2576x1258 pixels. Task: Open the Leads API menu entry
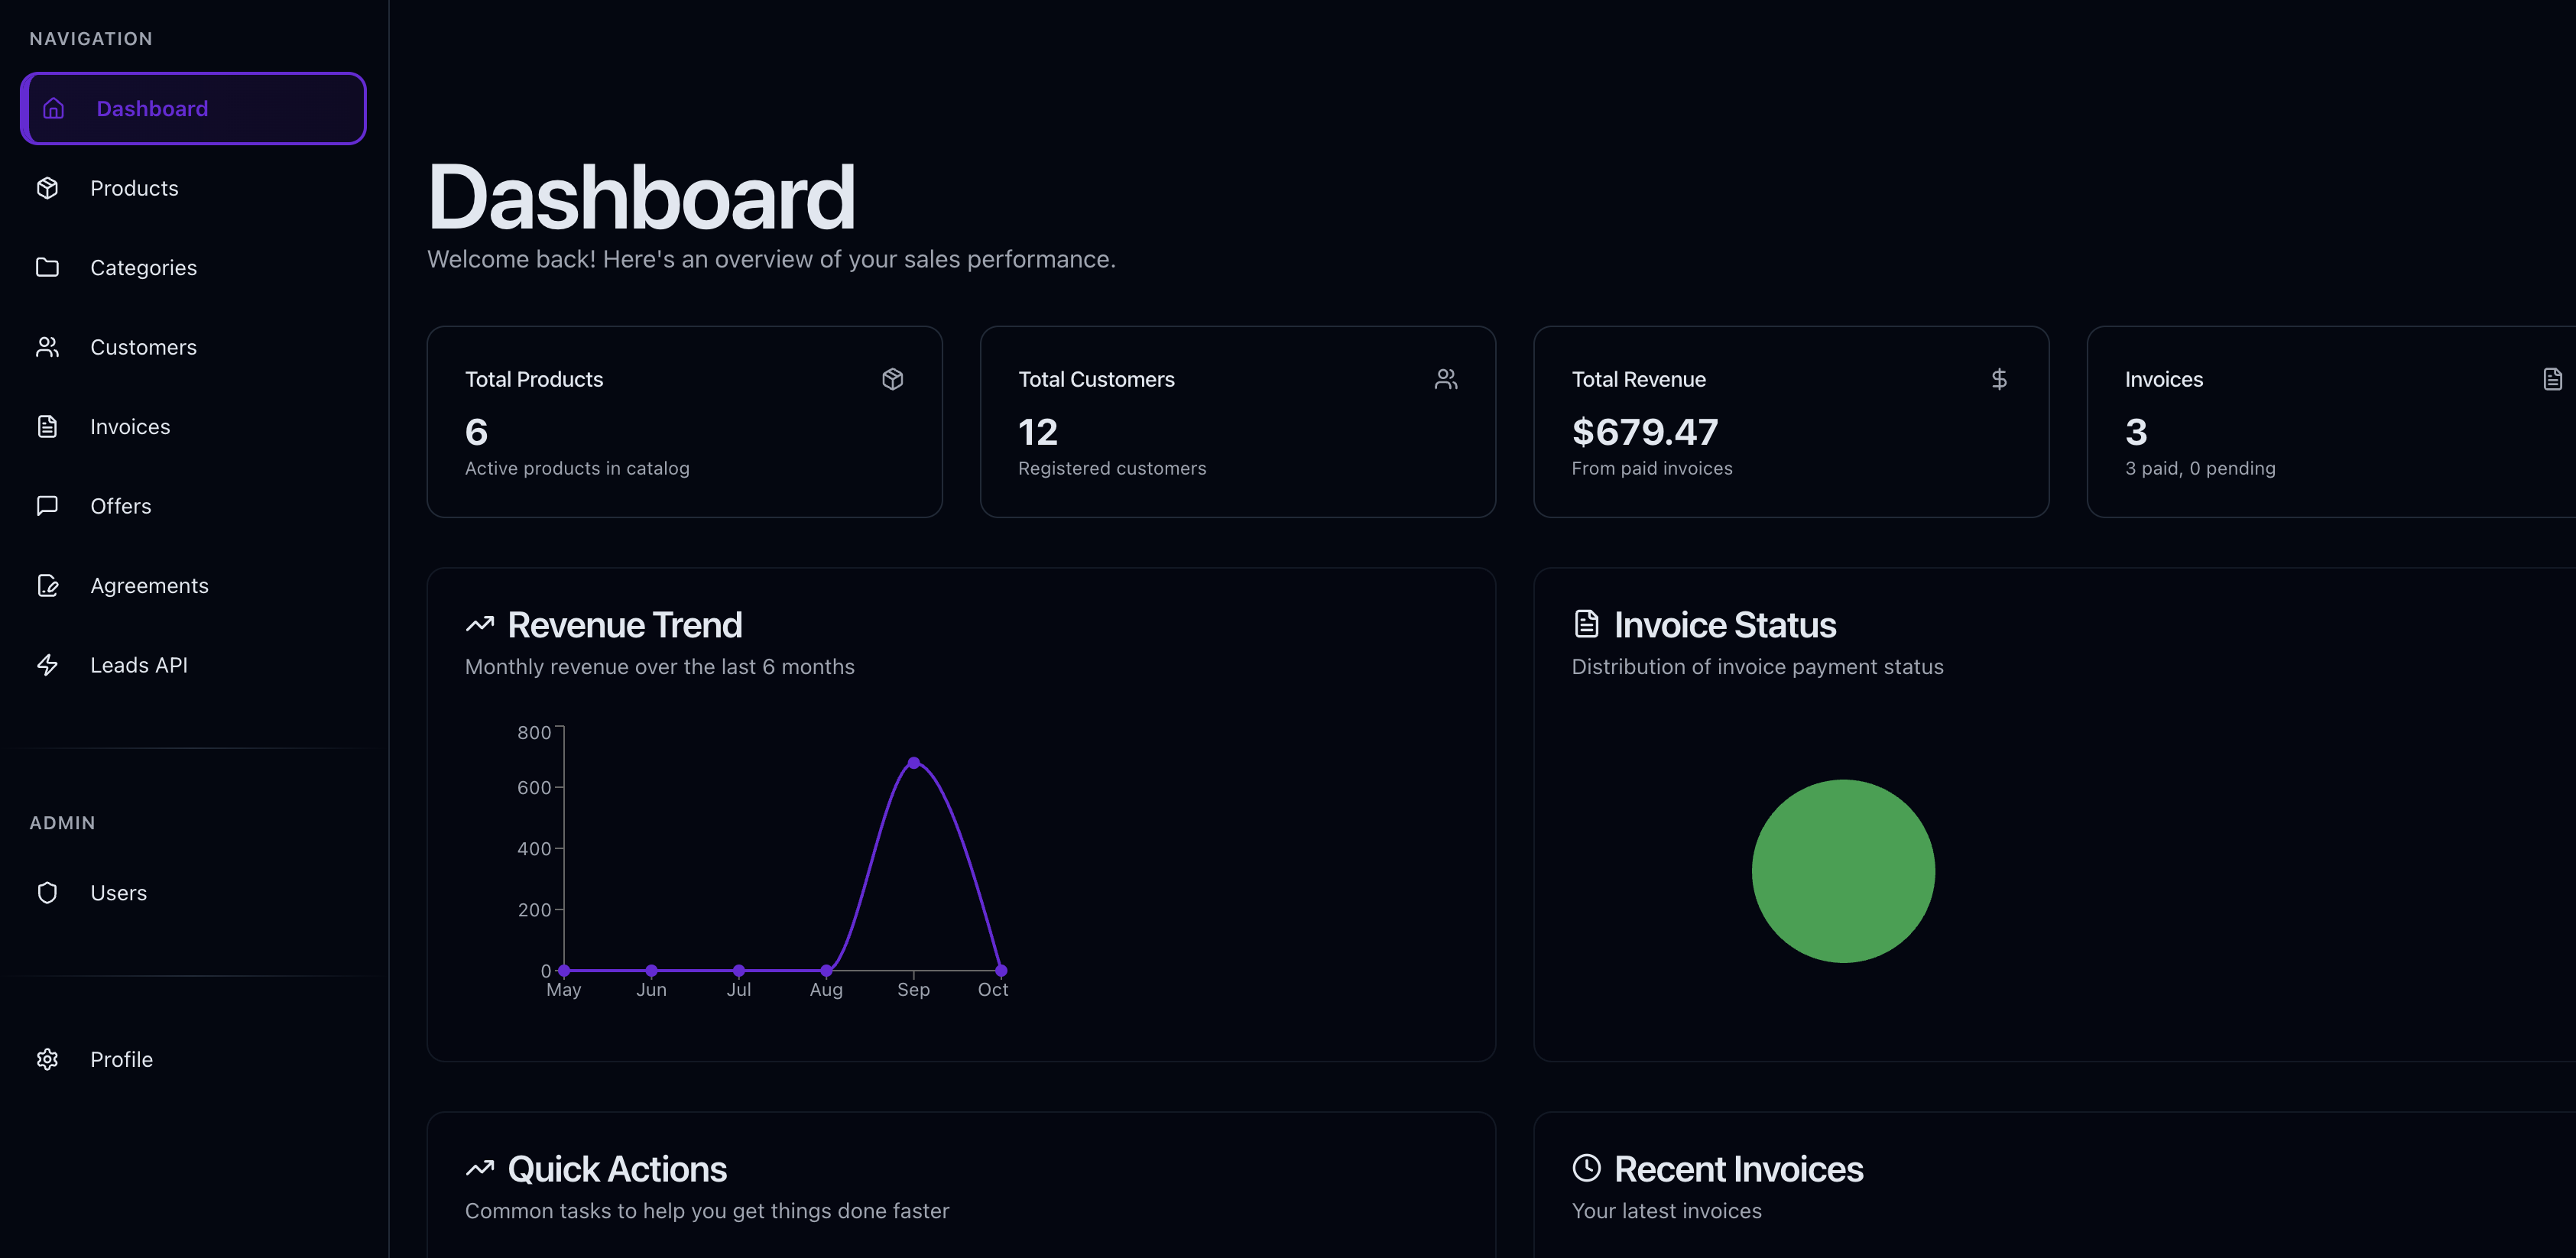pos(139,665)
